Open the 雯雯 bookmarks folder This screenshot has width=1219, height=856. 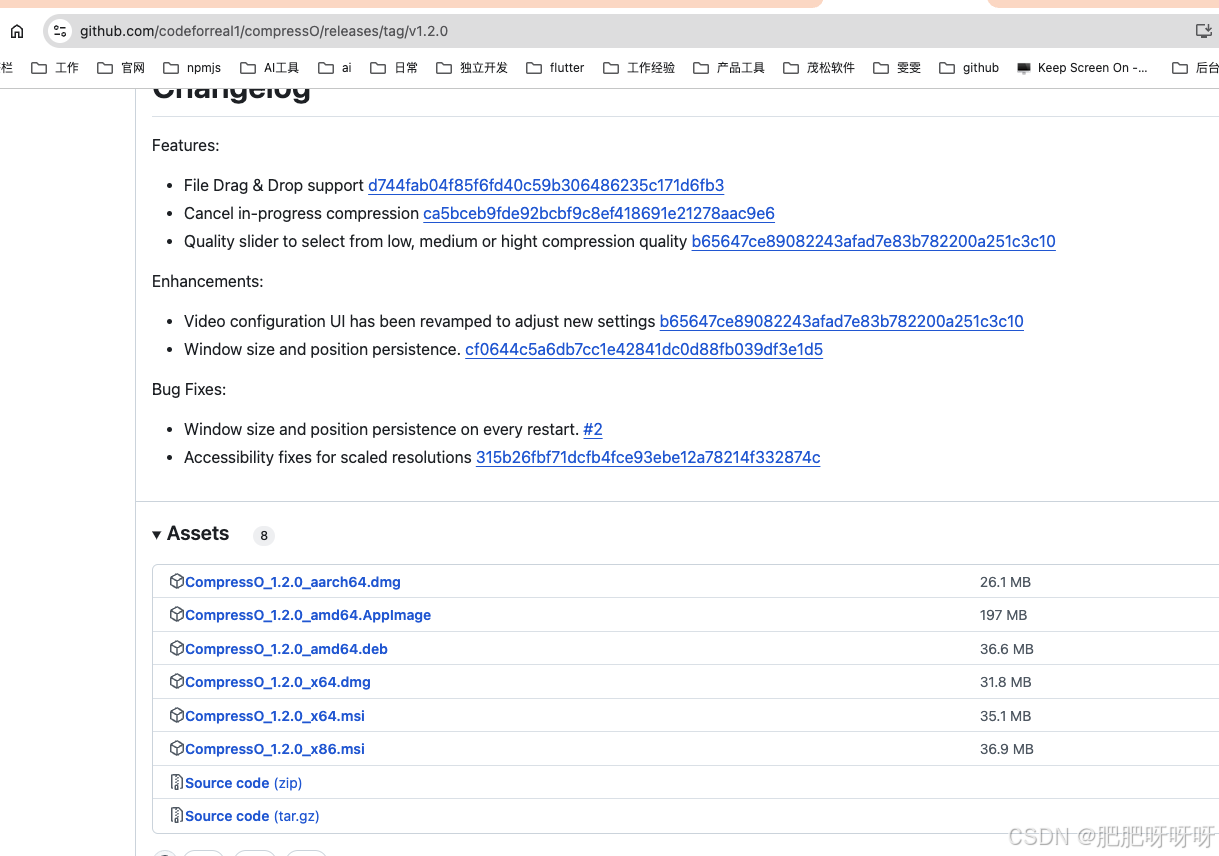[x=897, y=68]
